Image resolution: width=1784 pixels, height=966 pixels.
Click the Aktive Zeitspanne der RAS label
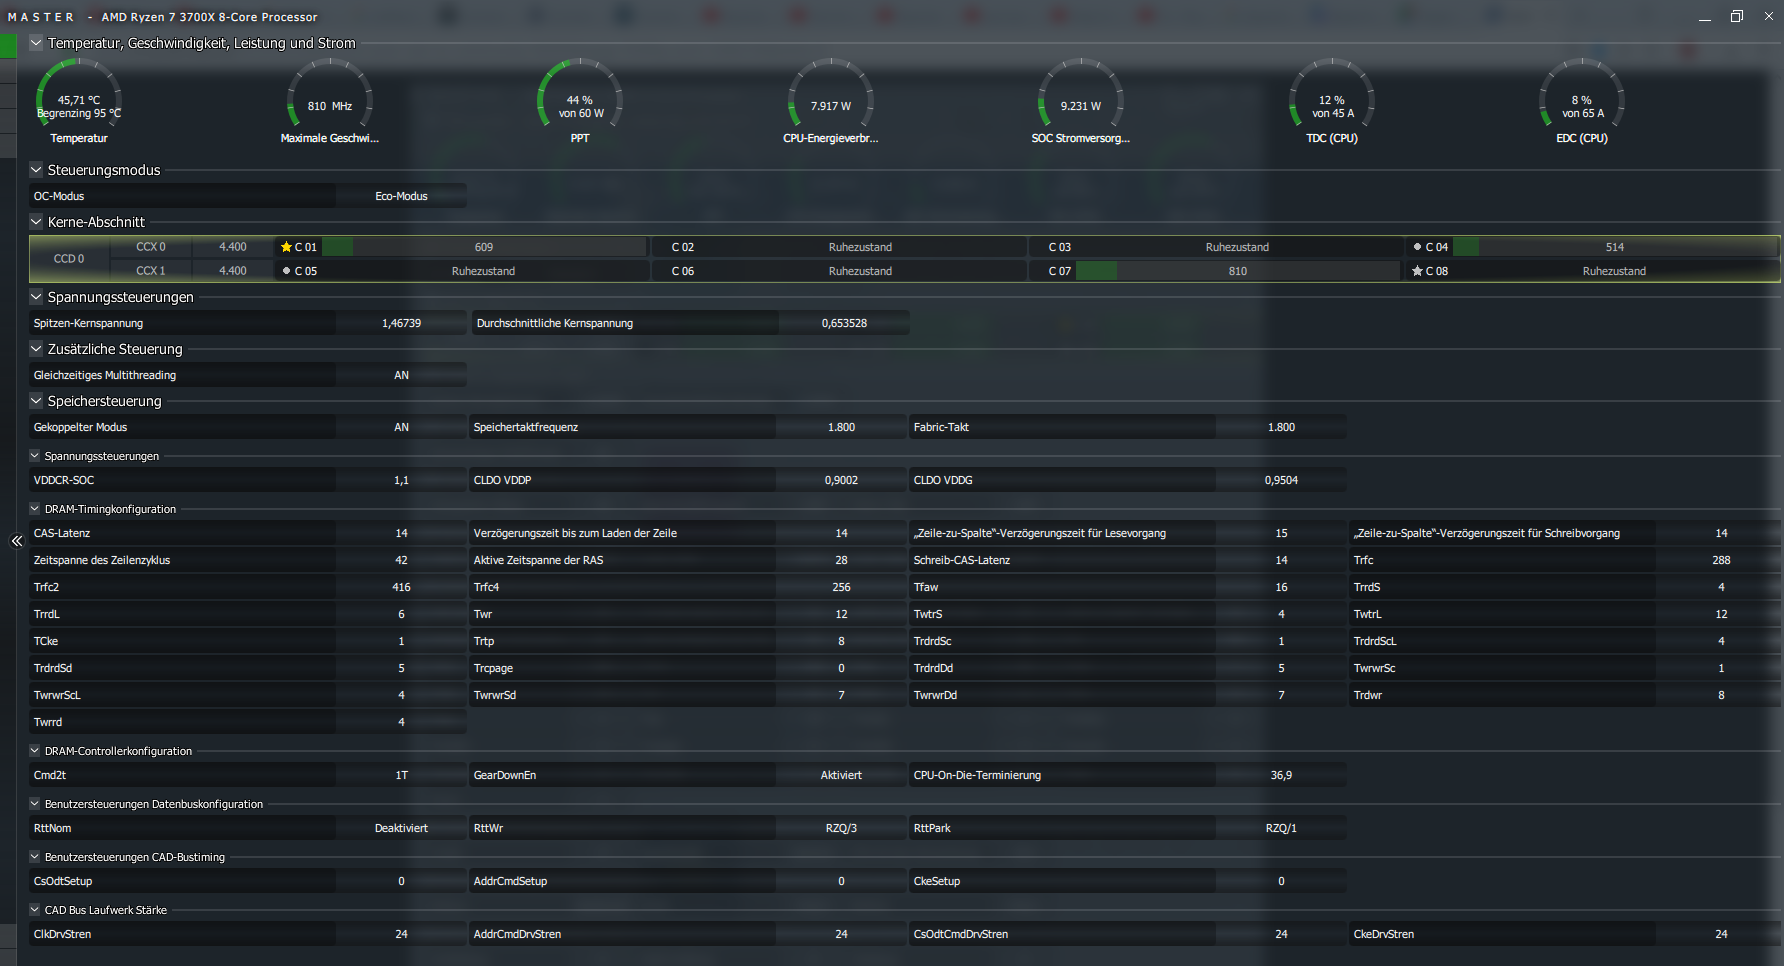click(538, 560)
